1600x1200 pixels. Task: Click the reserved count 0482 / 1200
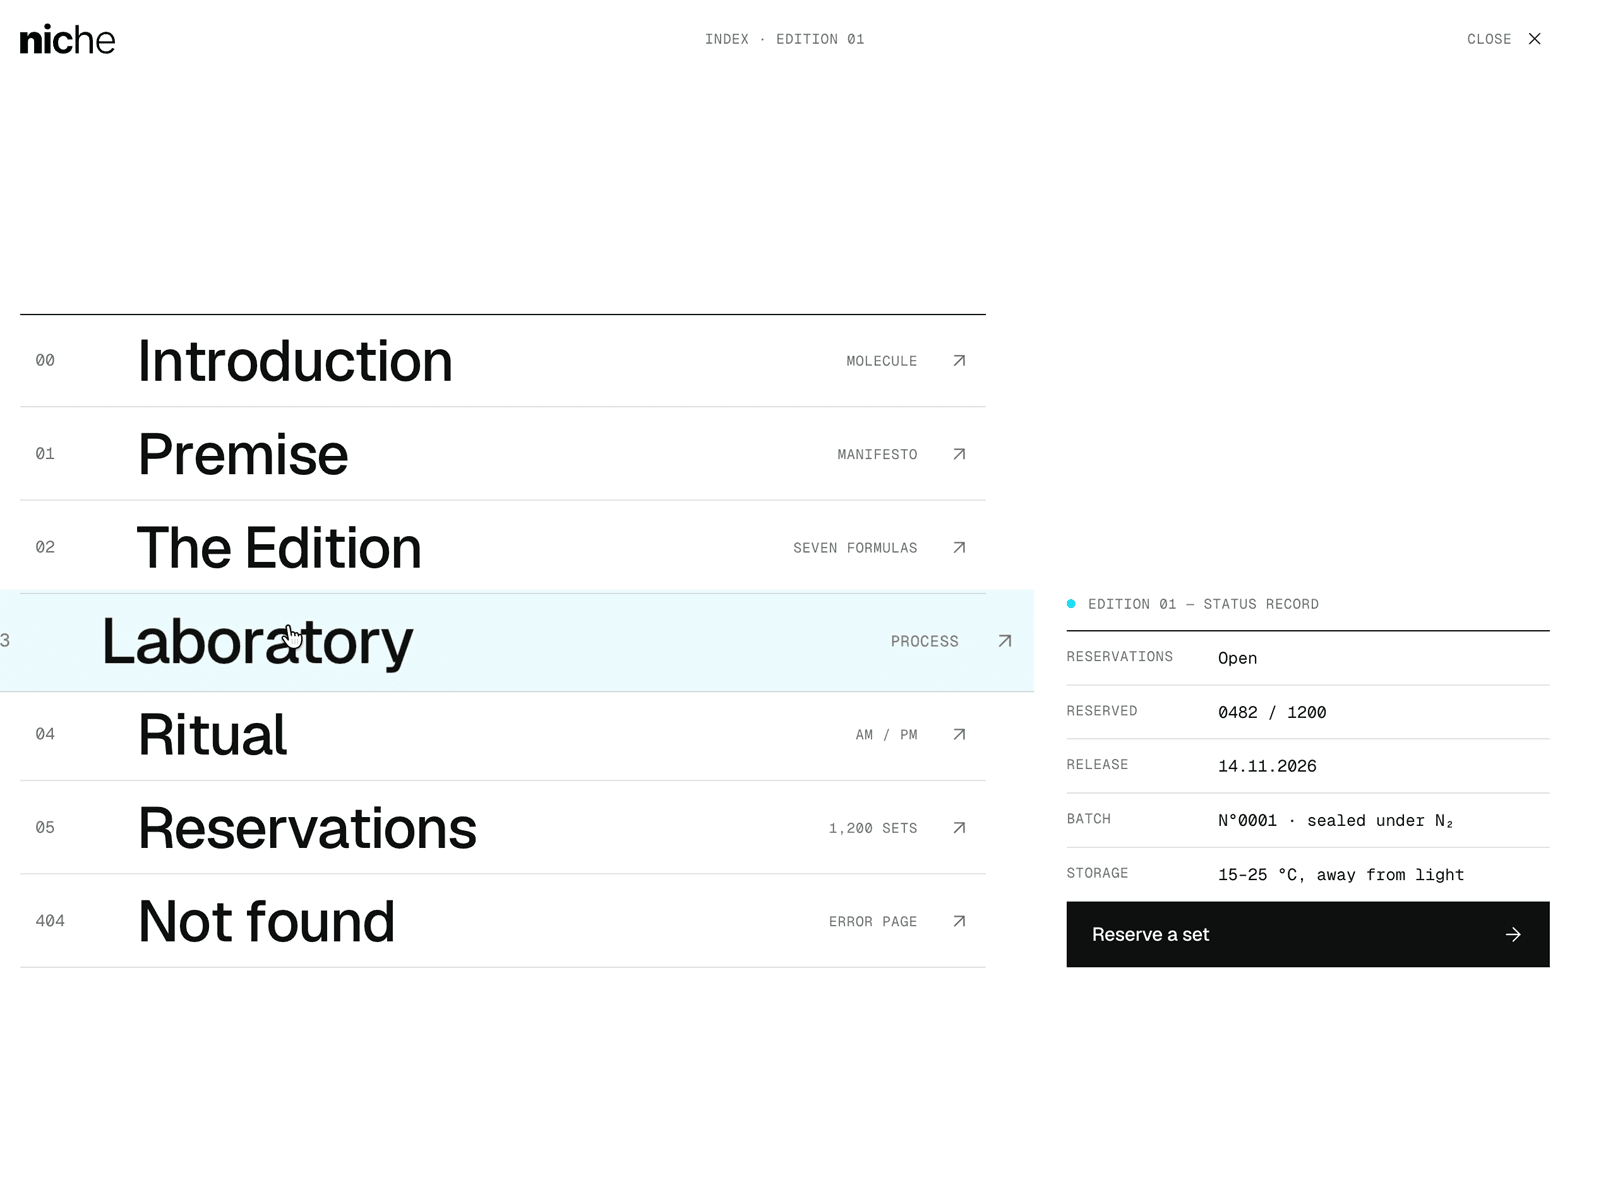click(x=1272, y=712)
